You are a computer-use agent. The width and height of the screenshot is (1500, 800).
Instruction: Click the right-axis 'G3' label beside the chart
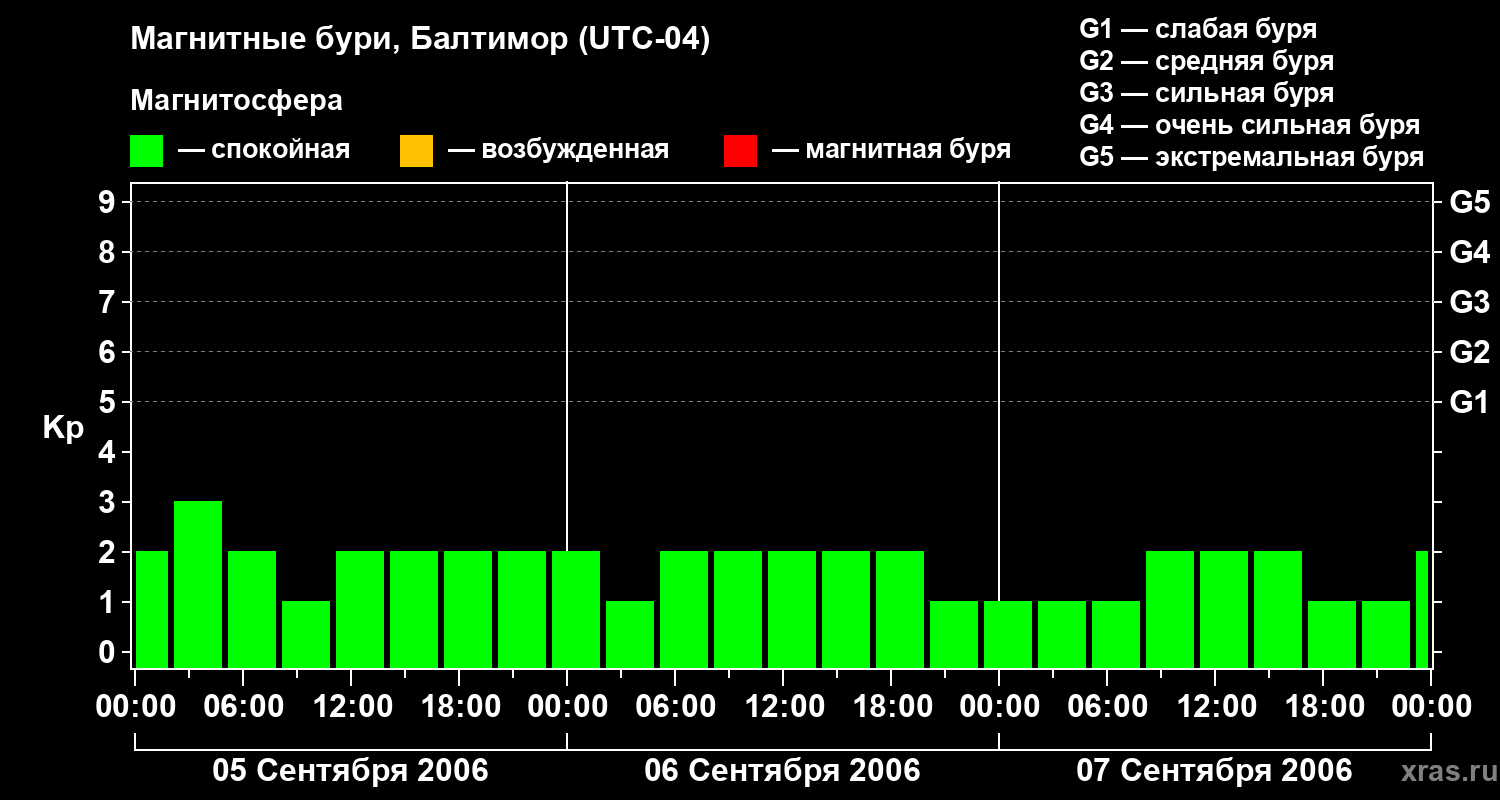point(1469,302)
